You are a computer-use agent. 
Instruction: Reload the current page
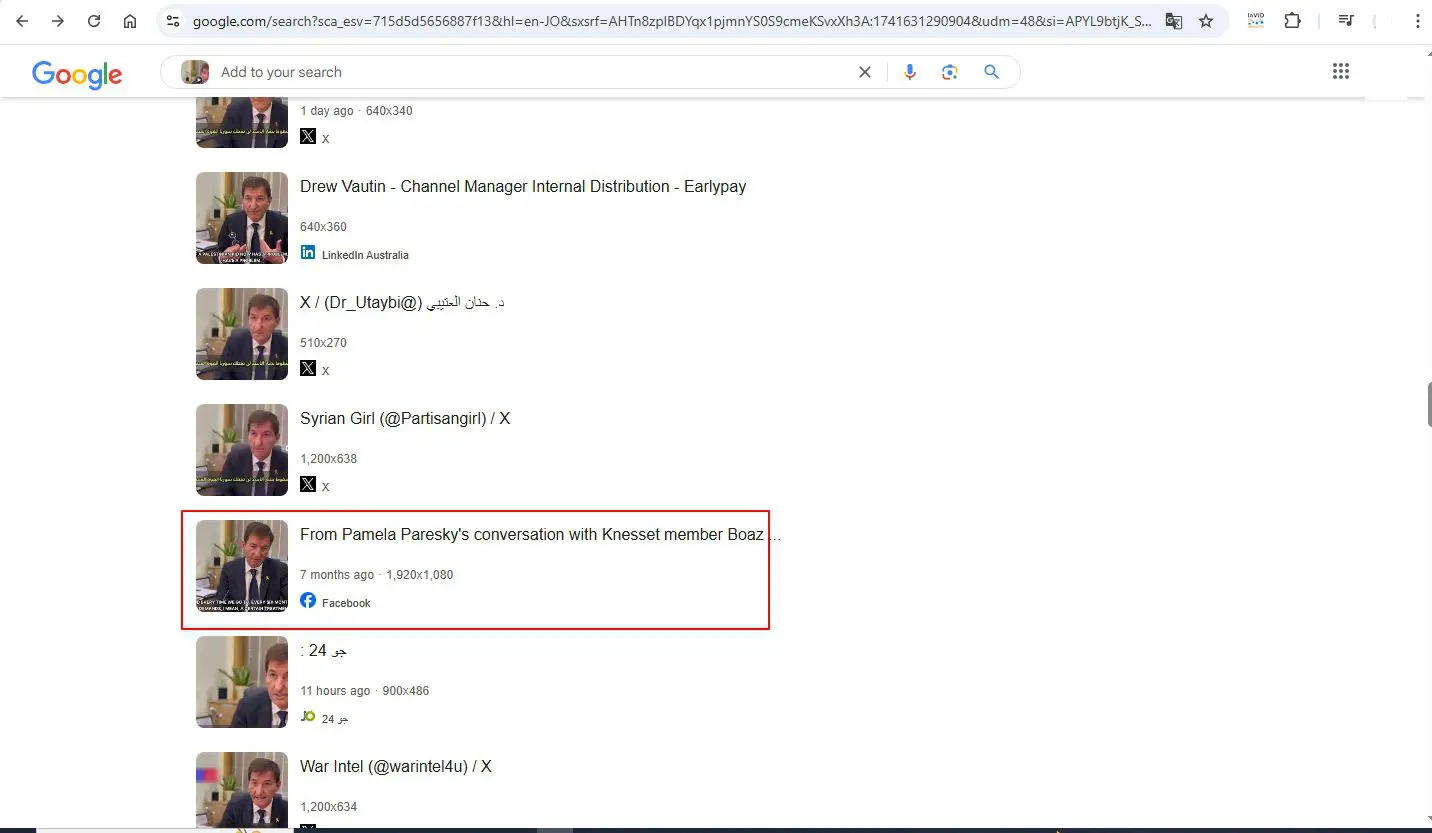click(94, 21)
